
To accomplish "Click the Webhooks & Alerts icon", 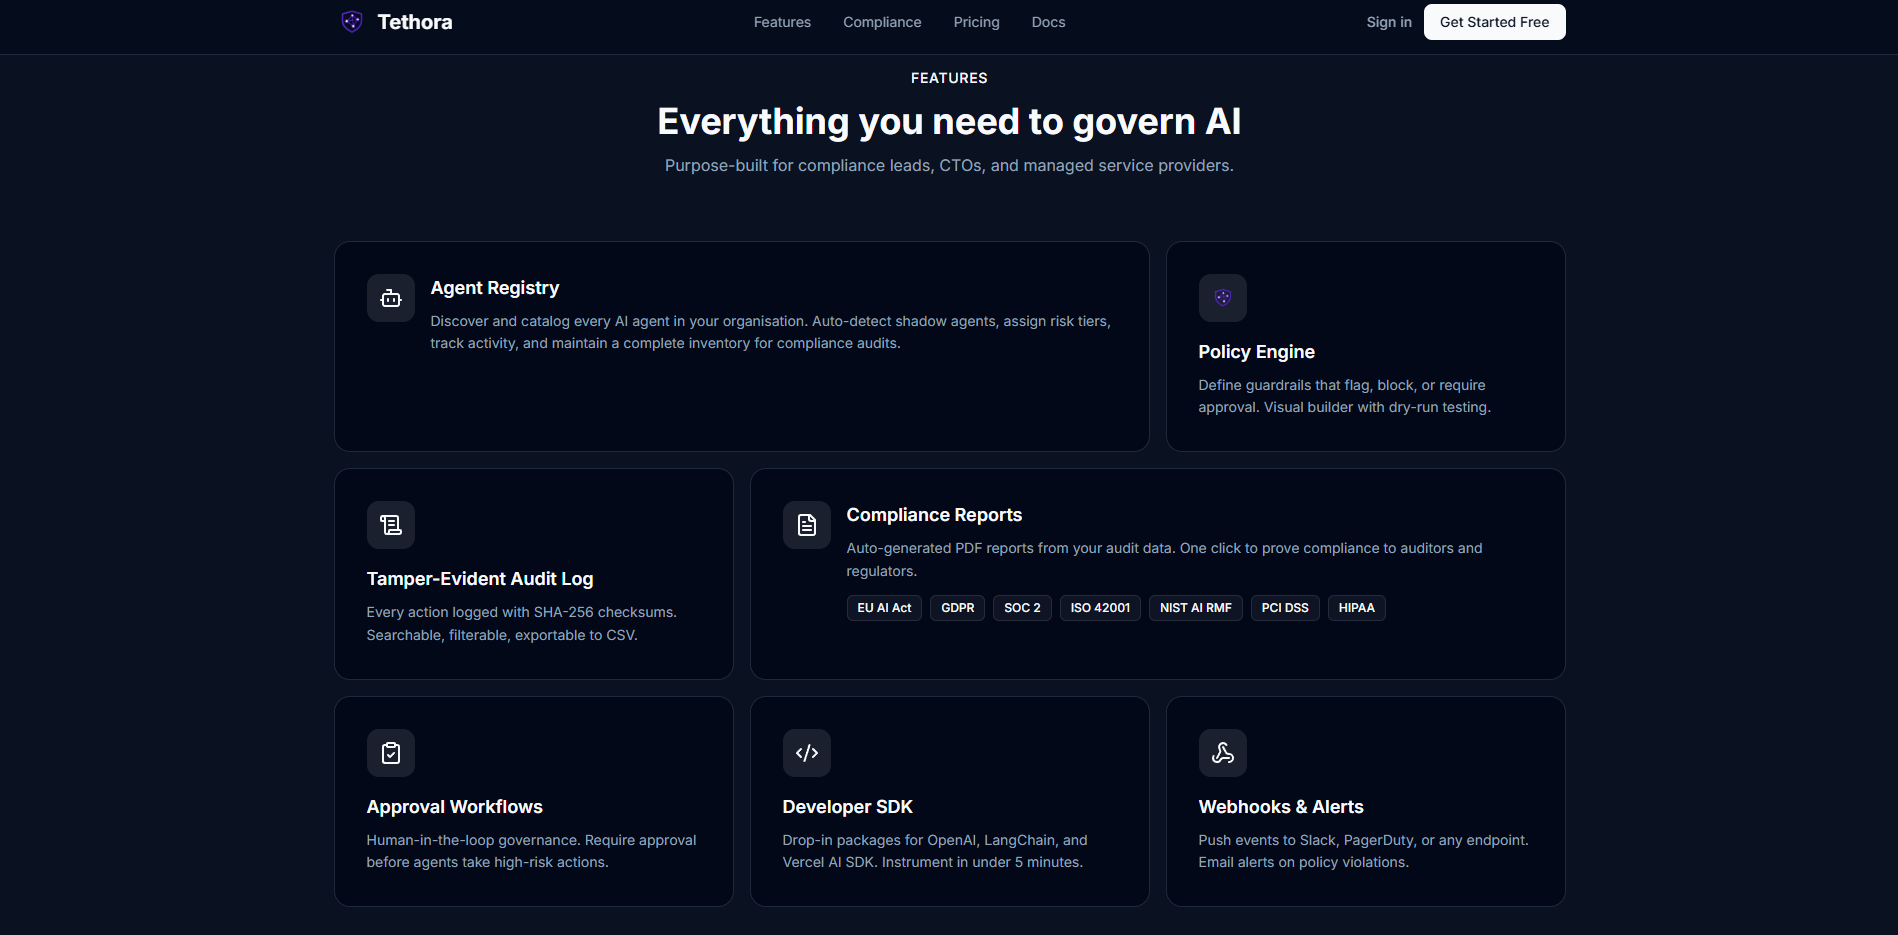I will (x=1222, y=752).
